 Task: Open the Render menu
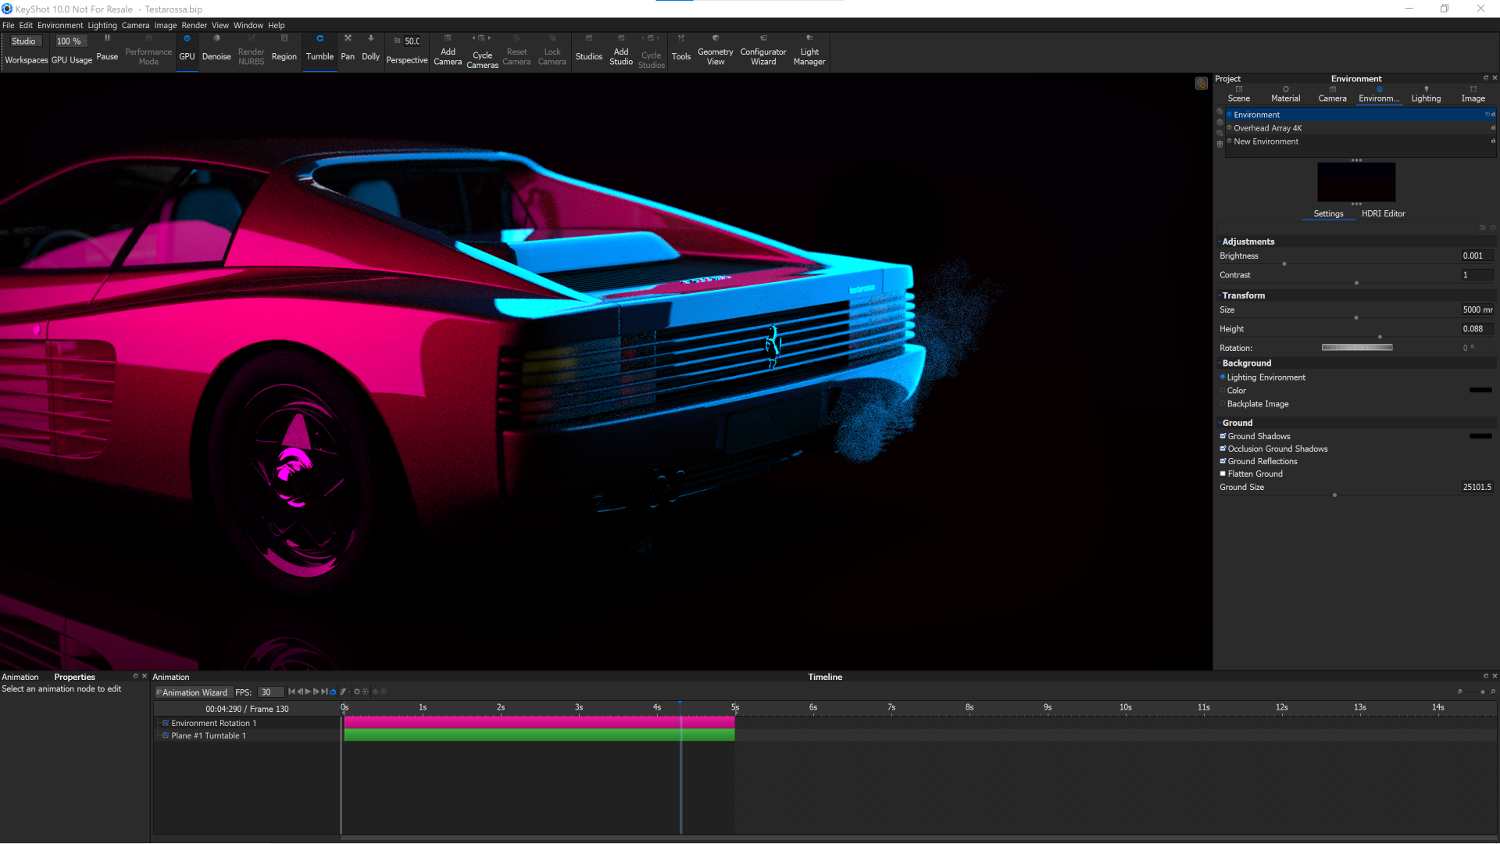point(194,25)
